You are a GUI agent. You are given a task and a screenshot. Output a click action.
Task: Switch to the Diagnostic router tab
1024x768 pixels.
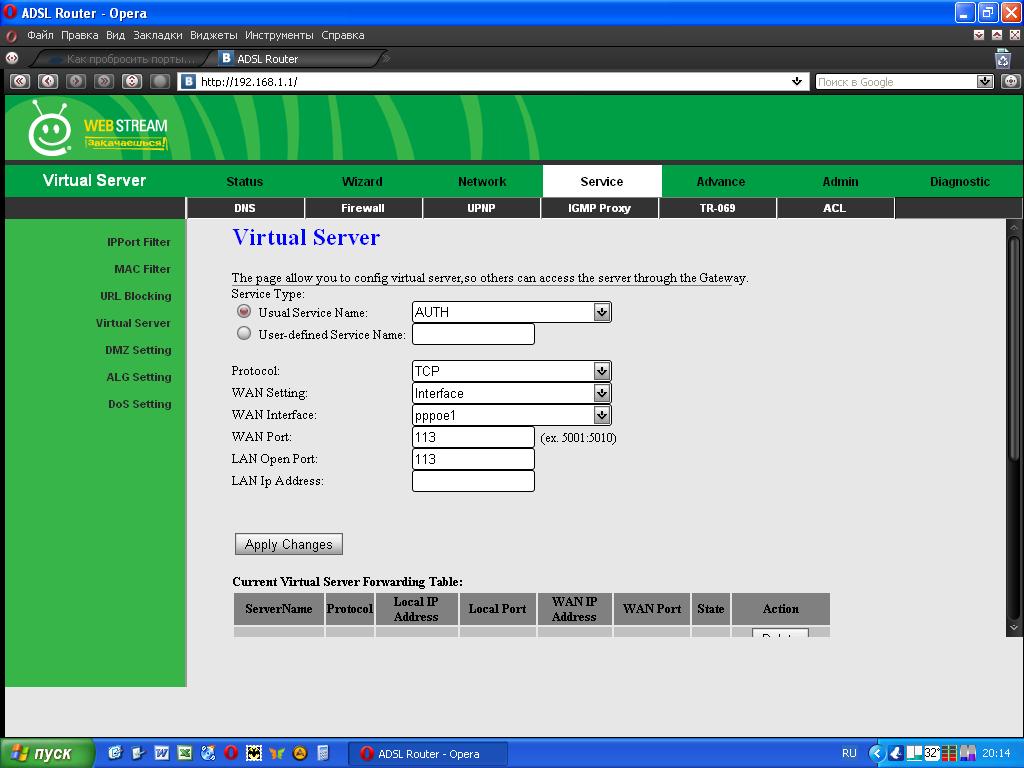coord(960,182)
